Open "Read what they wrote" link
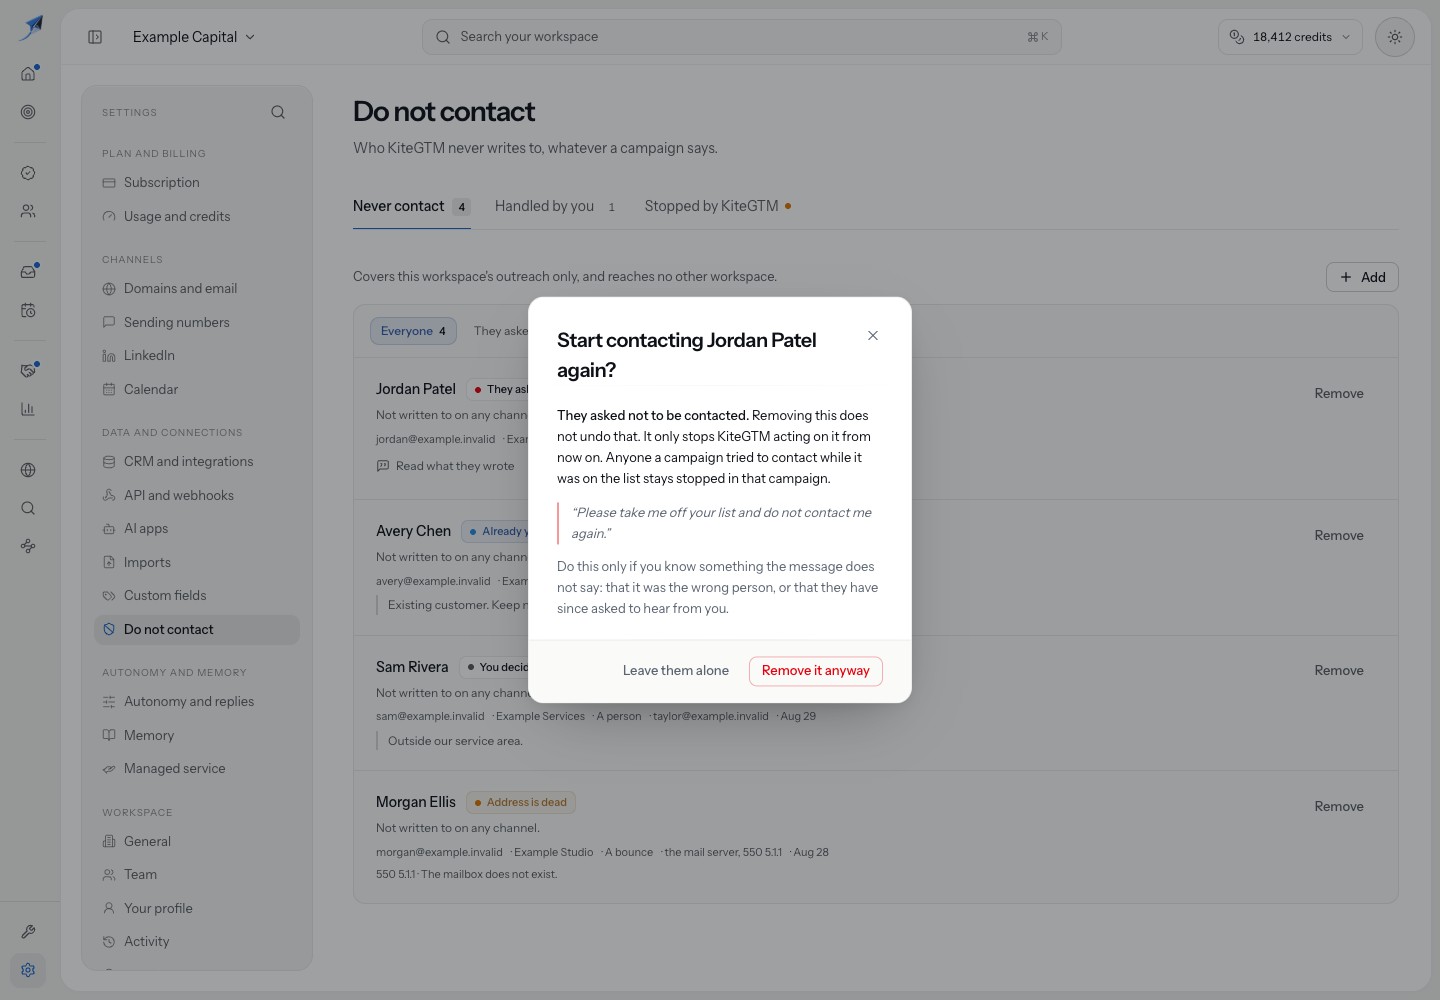 click(x=445, y=466)
